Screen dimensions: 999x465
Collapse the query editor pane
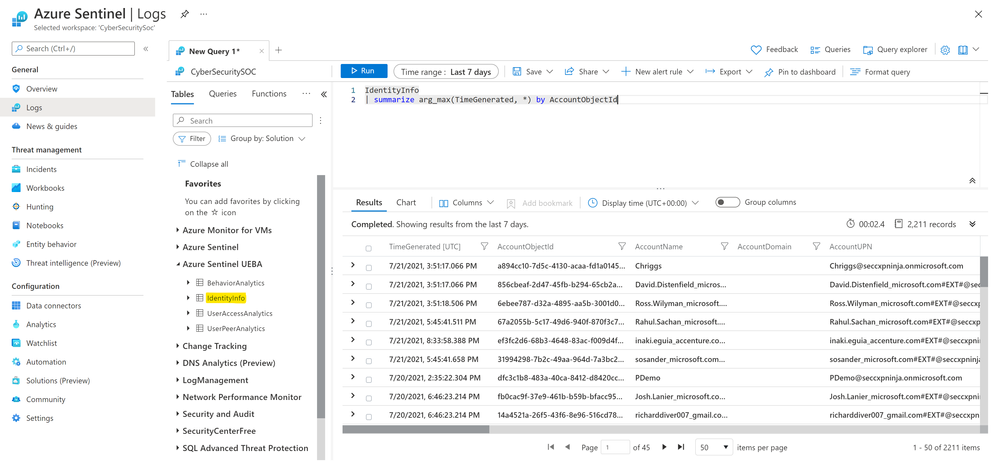[x=972, y=181]
